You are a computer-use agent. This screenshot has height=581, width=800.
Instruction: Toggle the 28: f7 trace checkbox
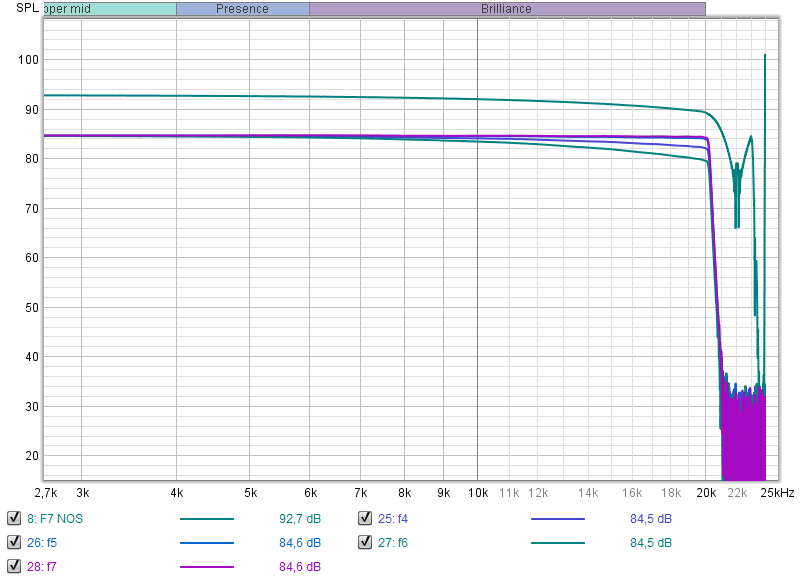14,566
